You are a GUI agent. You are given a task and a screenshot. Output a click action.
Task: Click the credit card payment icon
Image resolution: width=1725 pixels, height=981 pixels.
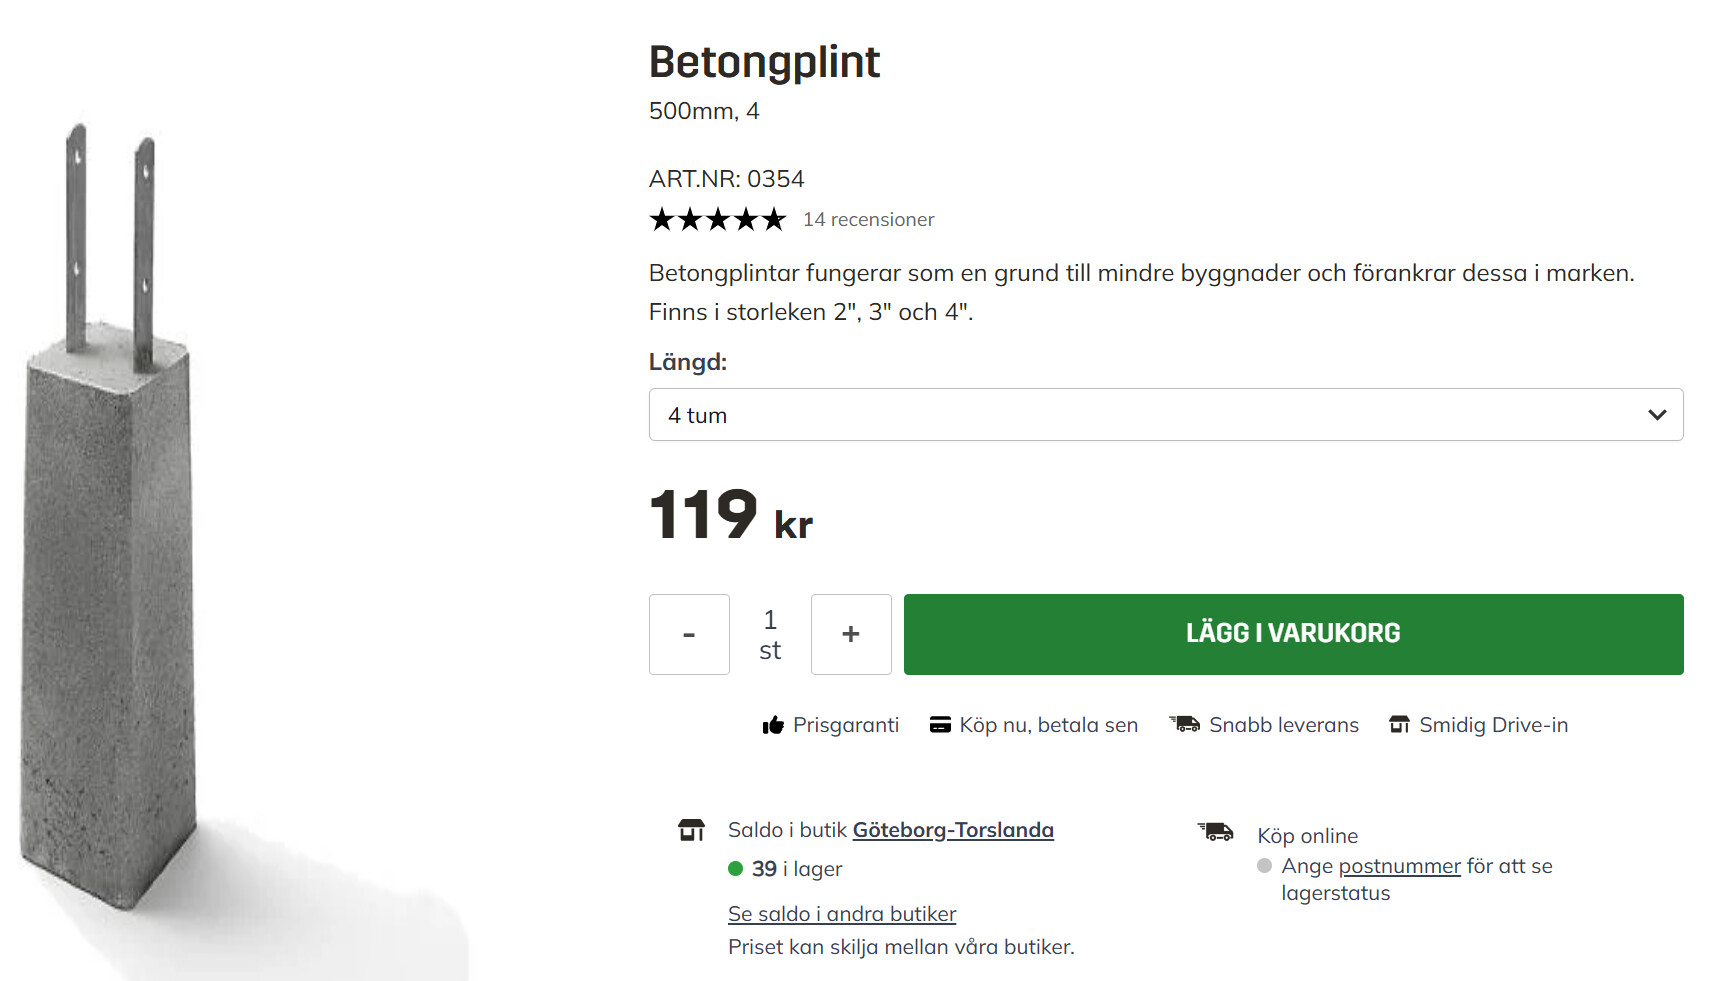(x=940, y=725)
